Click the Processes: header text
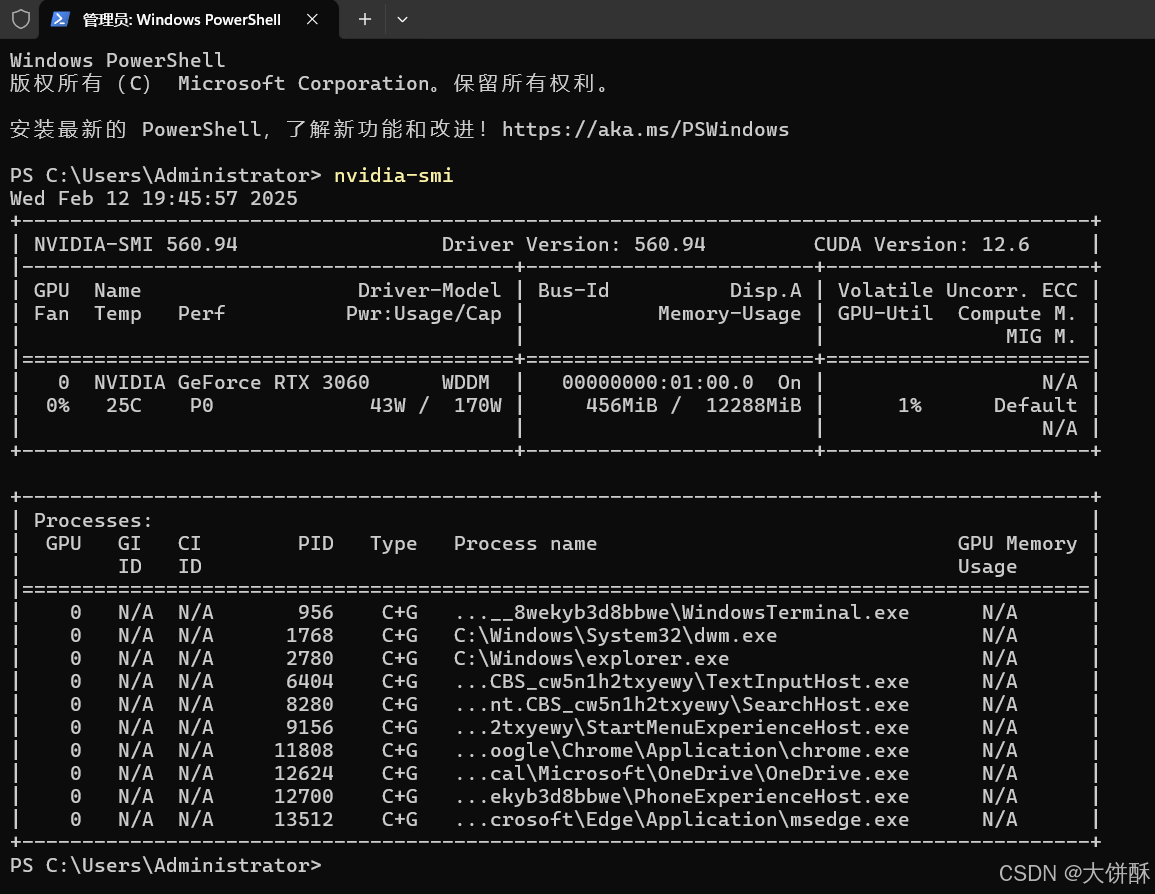This screenshot has height=894, width=1155. pos(93,521)
